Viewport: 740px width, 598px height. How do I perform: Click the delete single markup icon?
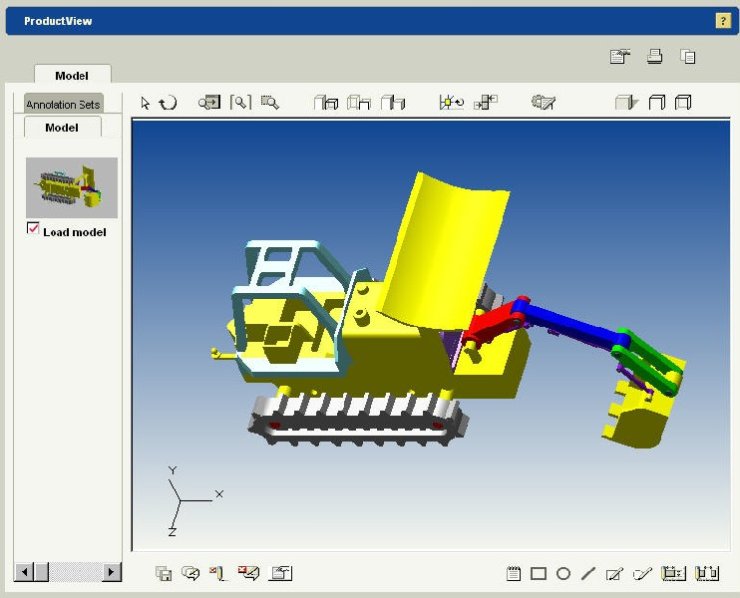coord(218,573)
